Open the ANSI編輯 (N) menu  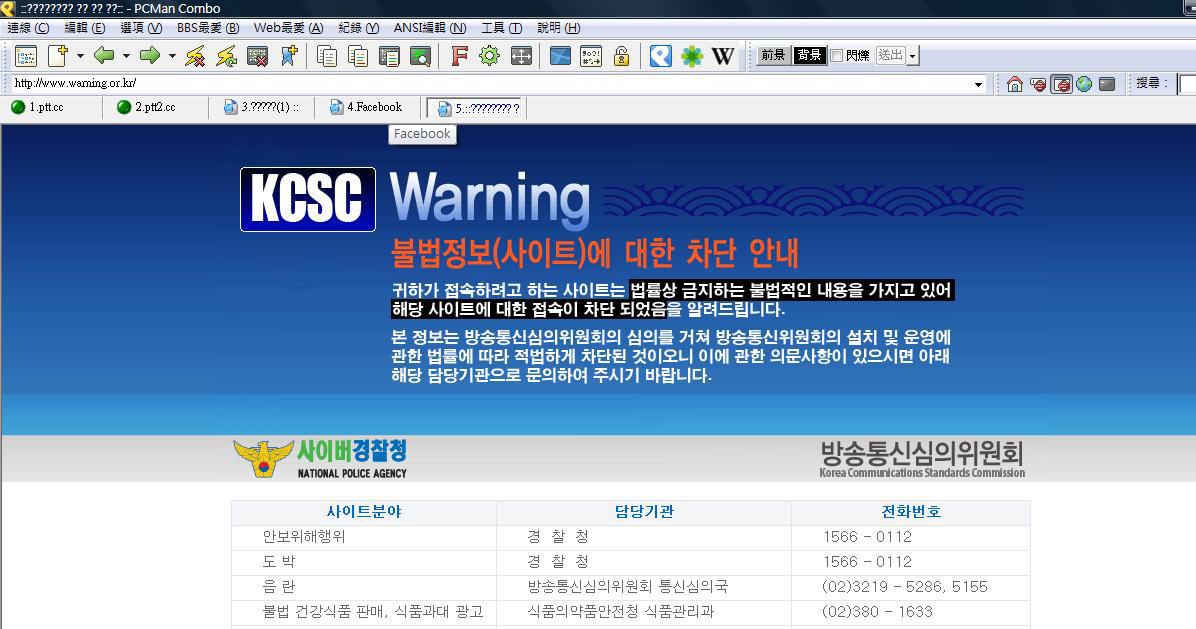tap(430, 28)
